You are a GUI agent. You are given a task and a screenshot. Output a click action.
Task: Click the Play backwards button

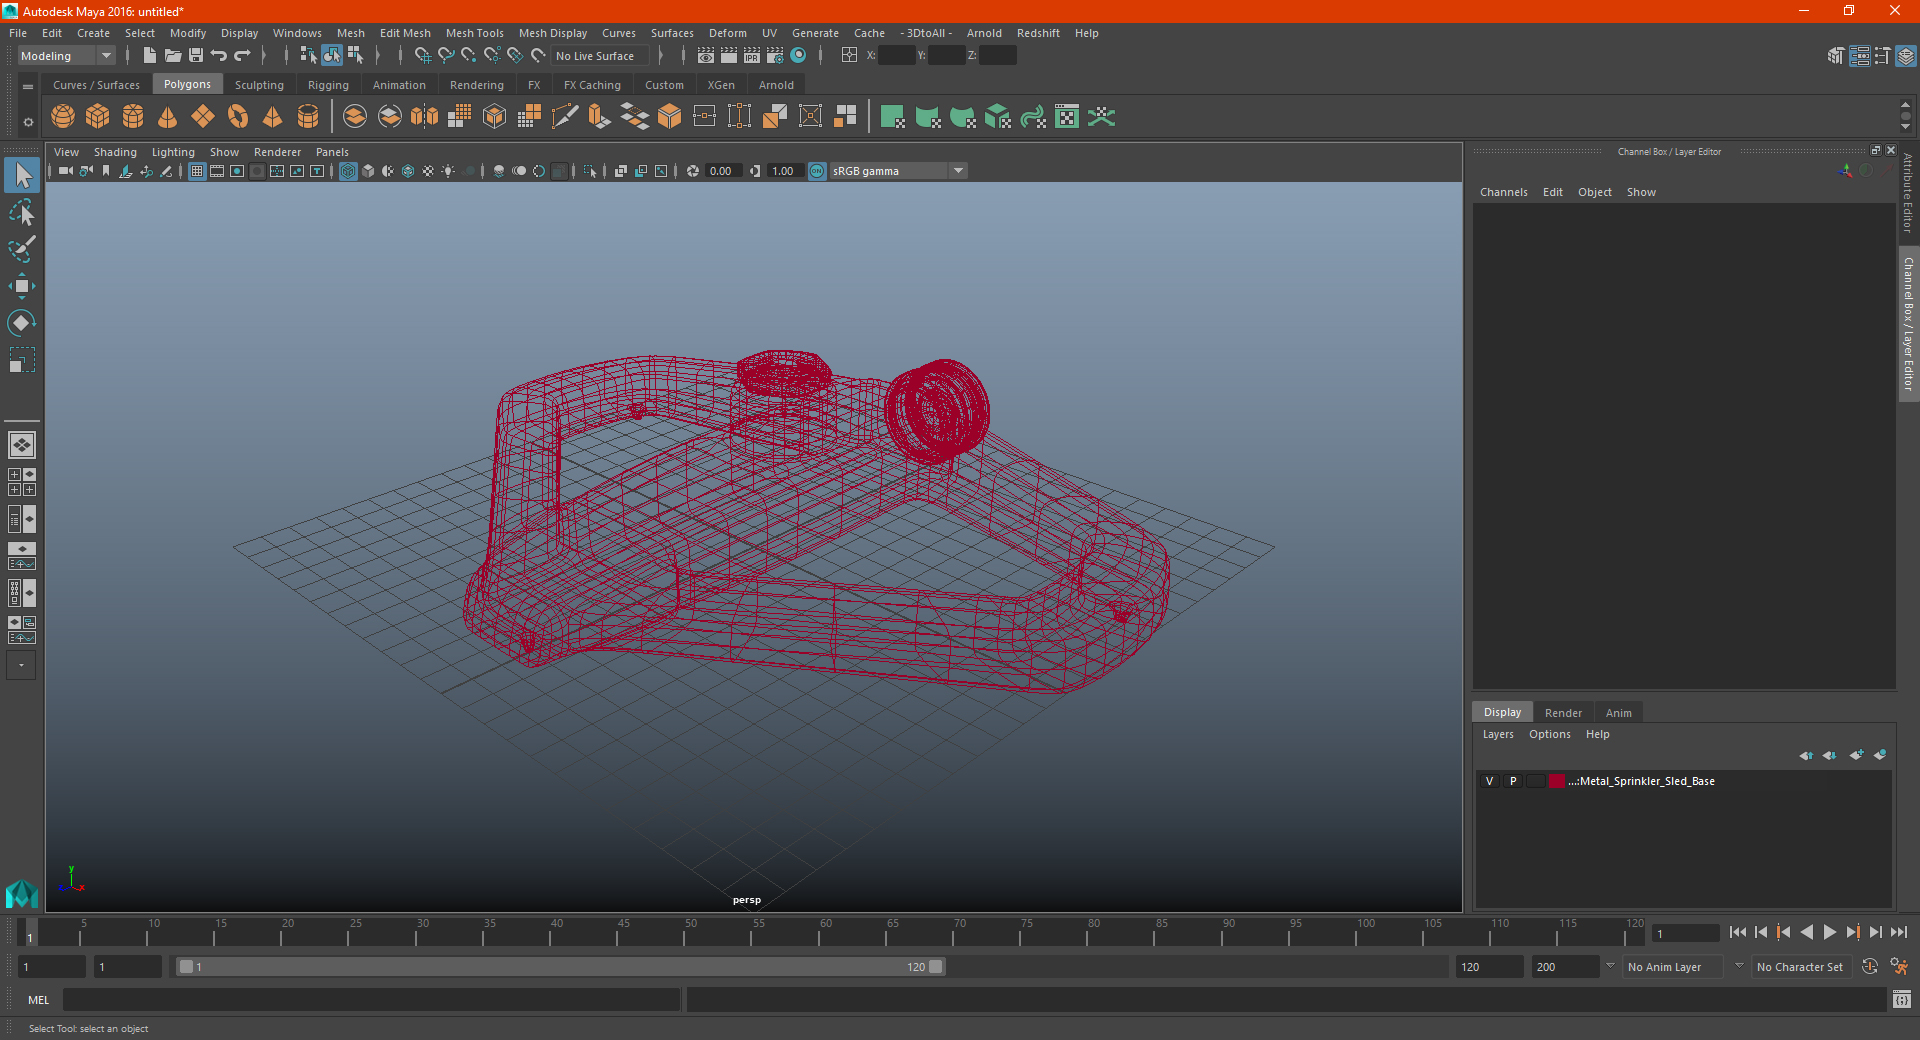tap(1807, 932)
